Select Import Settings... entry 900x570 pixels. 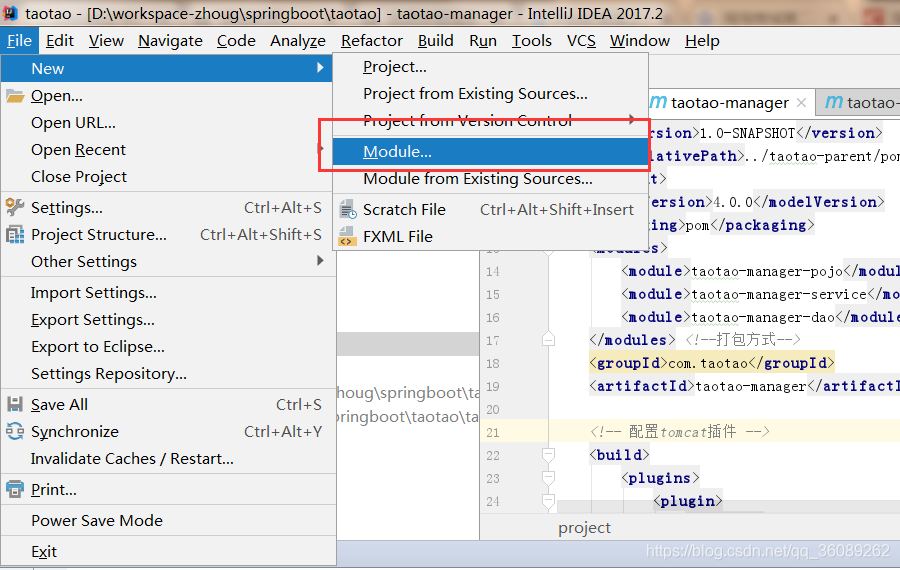[168, 293]
